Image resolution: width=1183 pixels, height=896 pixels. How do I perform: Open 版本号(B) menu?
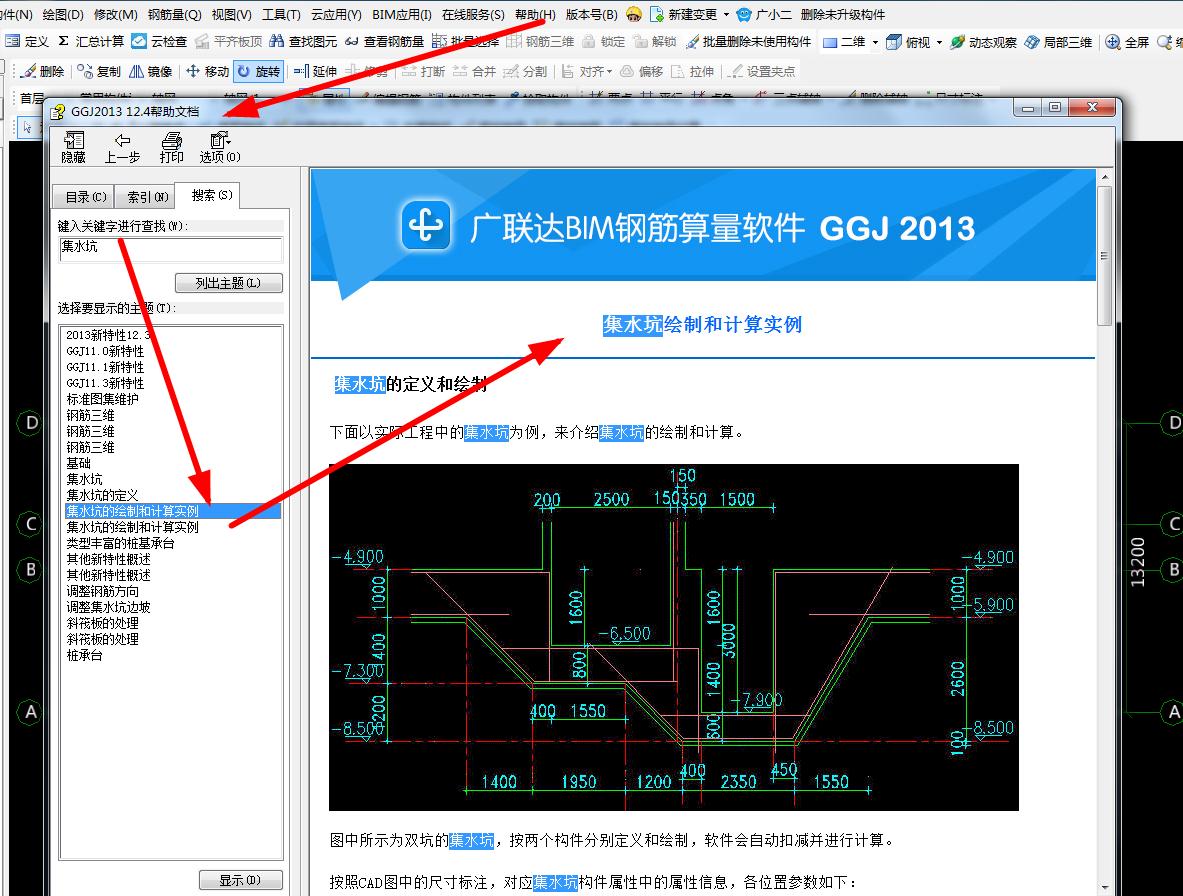(592, 14)
